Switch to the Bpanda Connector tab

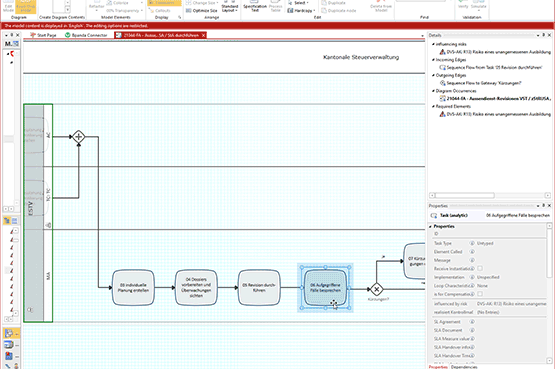tap(86, 35)
